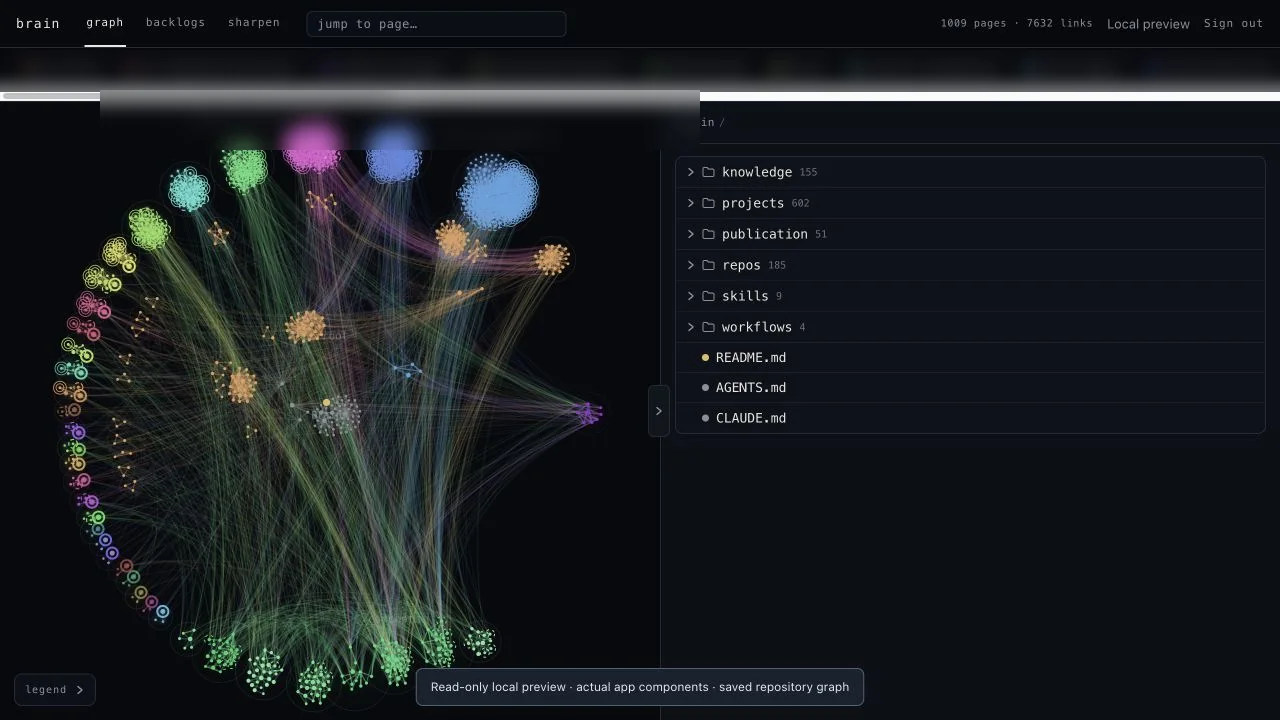
Task: Expand the projects folder chevron
Action: (690, 203)
